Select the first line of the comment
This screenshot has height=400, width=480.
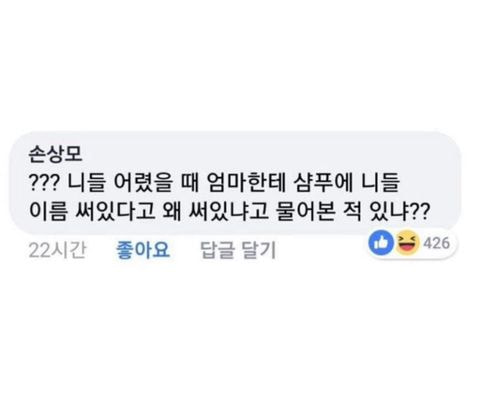click(x=214, y=183)
